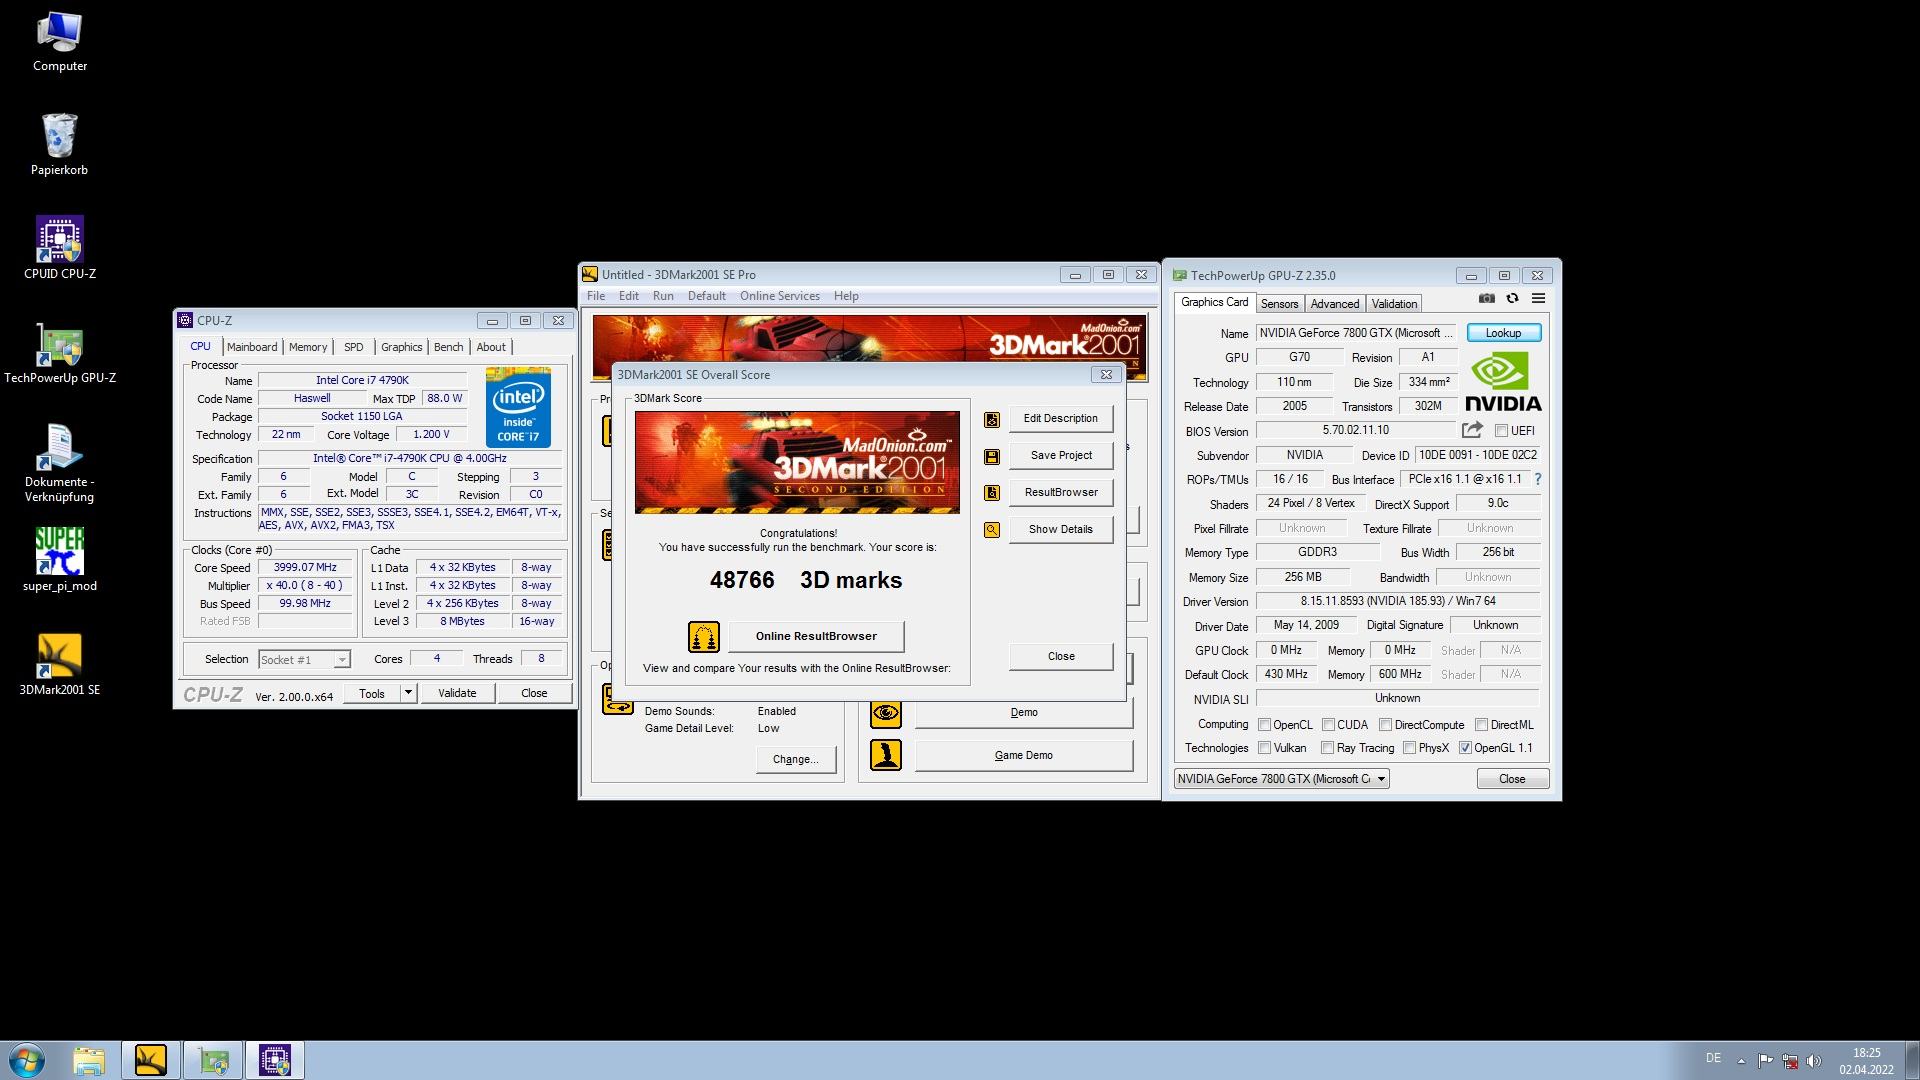Open CPU-Z Socket #1 selection dropdown
Screen dimensions: 1920x1080
coord(304,660)
